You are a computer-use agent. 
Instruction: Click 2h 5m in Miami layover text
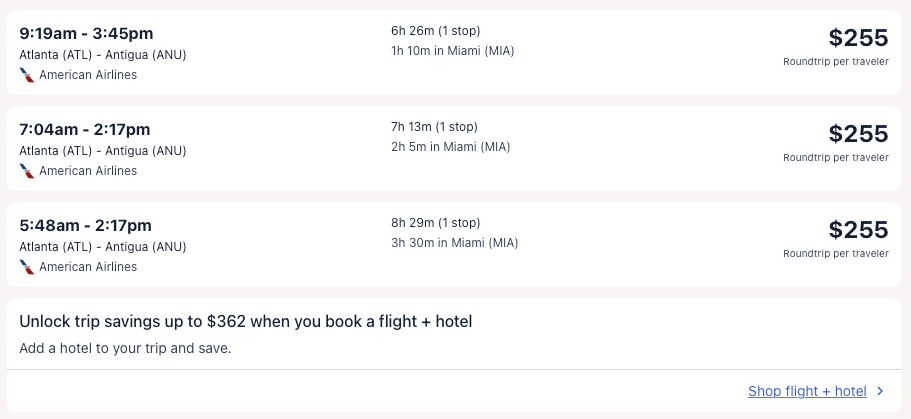pos(450,147)
